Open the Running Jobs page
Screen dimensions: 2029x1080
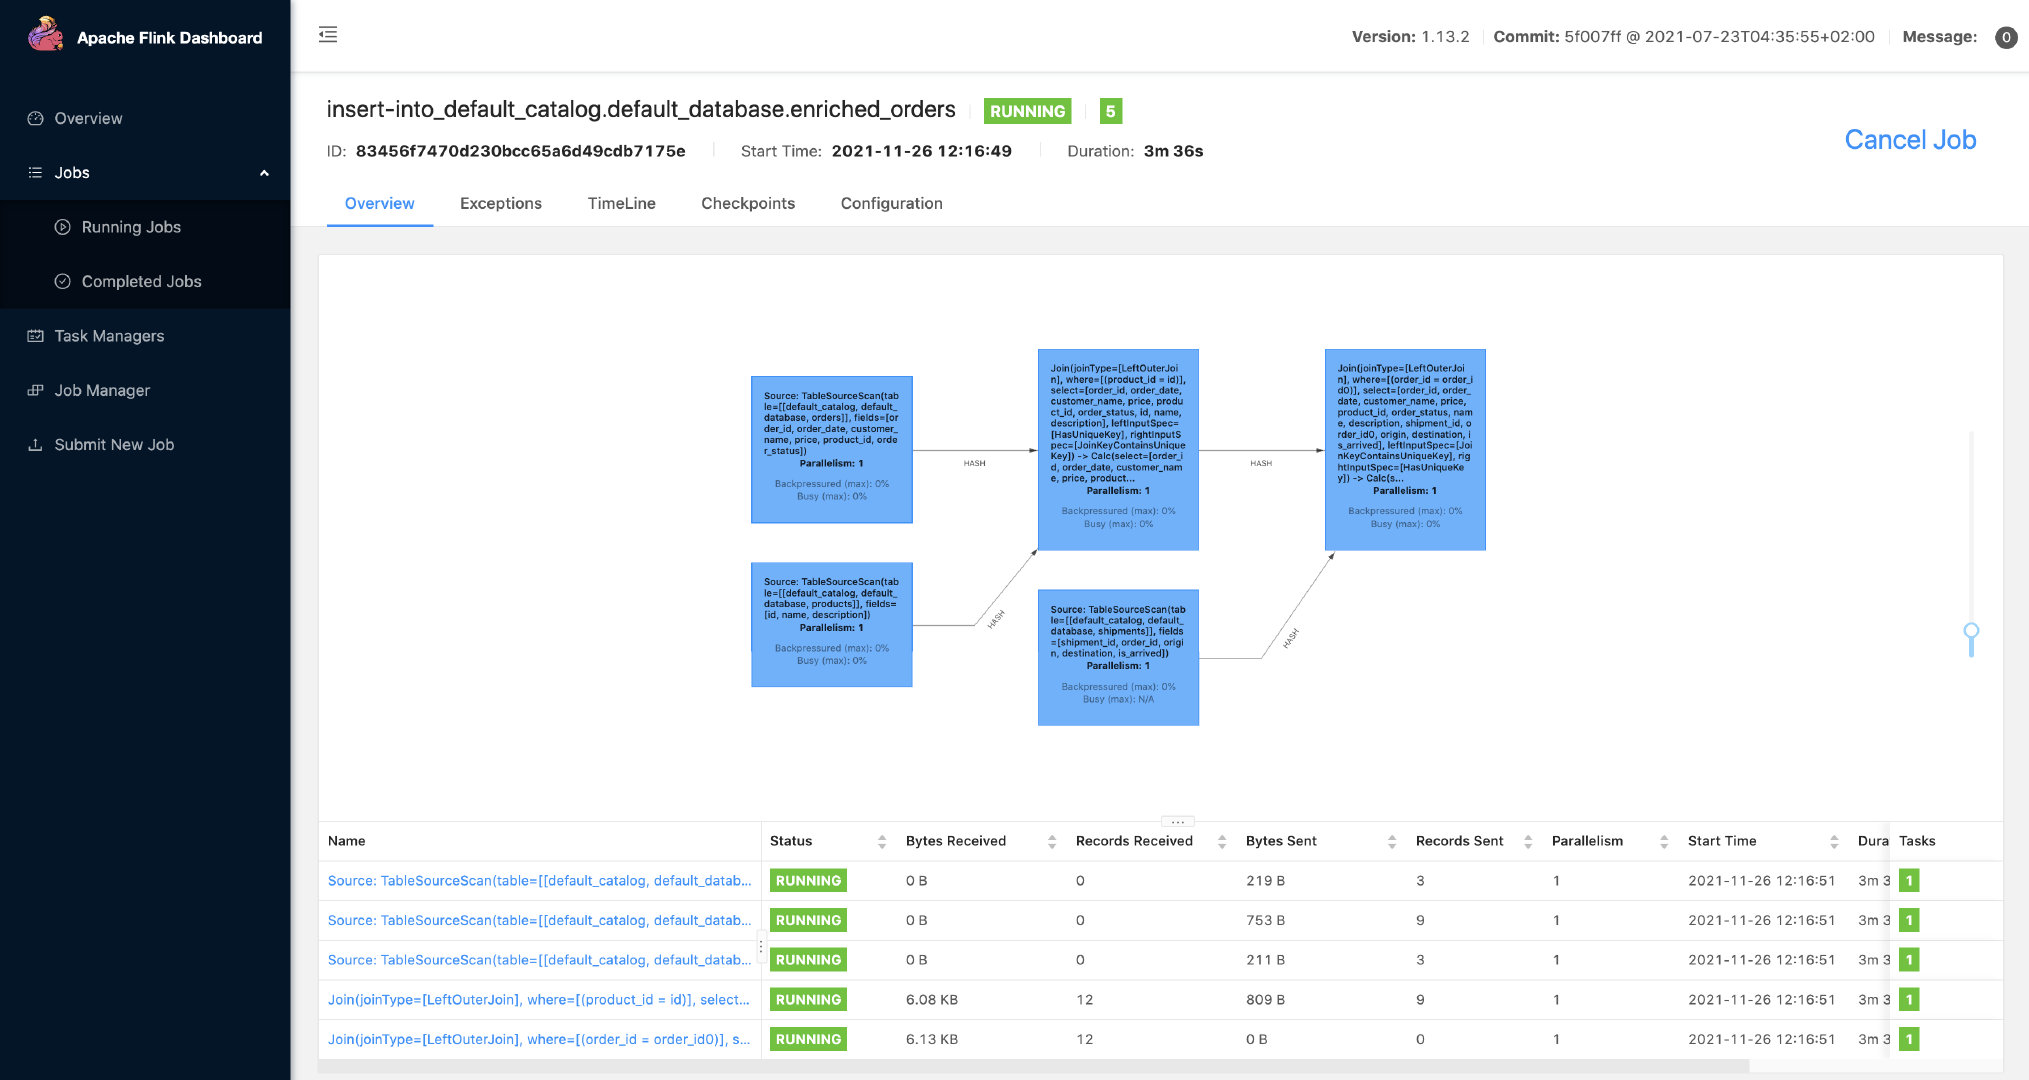(131, 227)
